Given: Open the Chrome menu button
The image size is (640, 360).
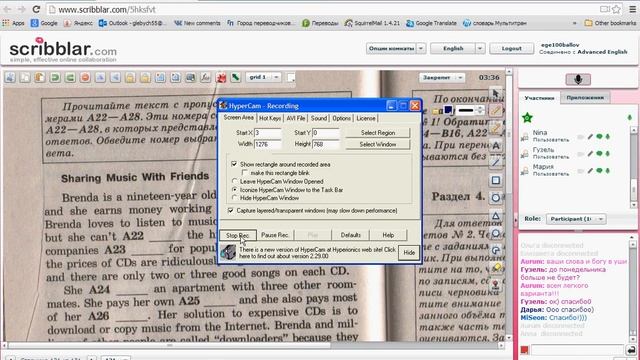Looking at the screenshot, I should coord(632,9).
